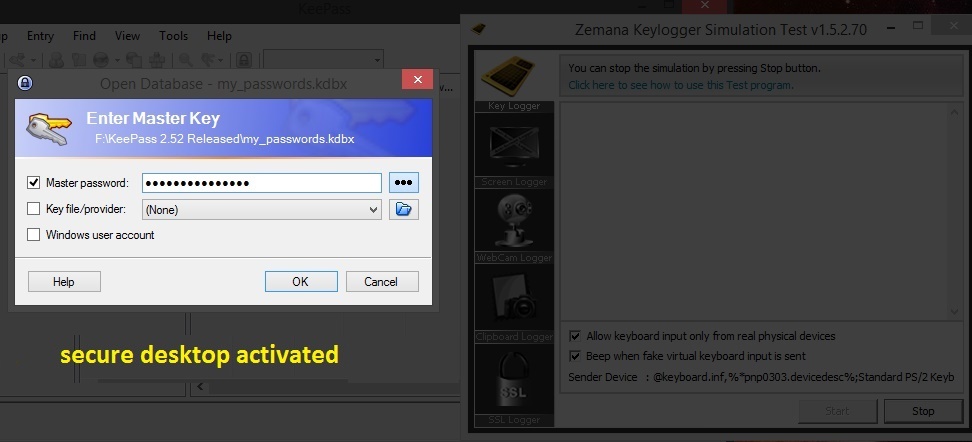Screen dimensions: 972x442
Task: Click the scroll-down arrow in Zemana log area
Action: click(x=955, y=312)
